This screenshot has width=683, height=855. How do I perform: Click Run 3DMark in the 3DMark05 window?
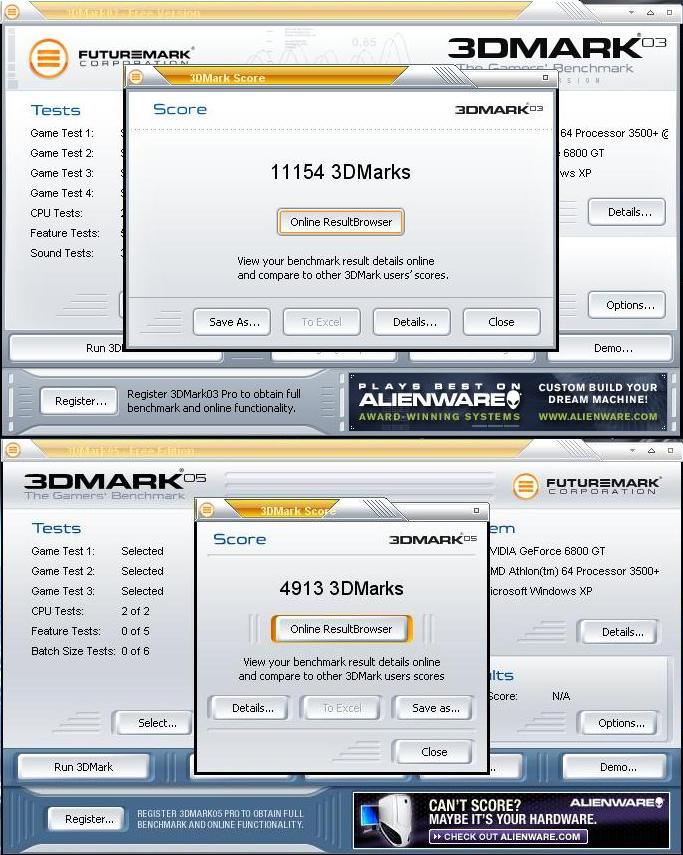click(x=83, y=767)
